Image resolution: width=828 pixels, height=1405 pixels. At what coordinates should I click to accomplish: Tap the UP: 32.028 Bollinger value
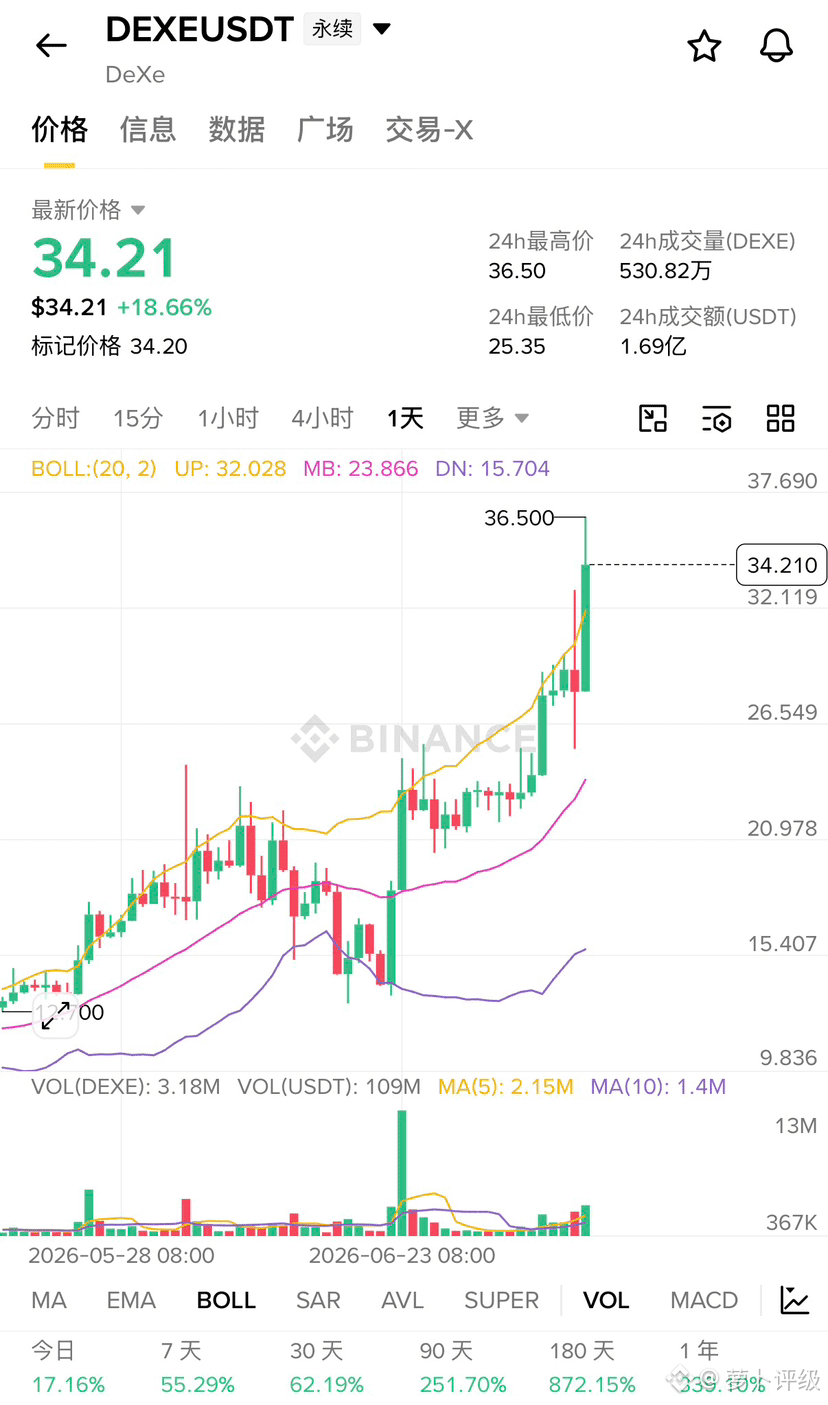pos(230,469)
